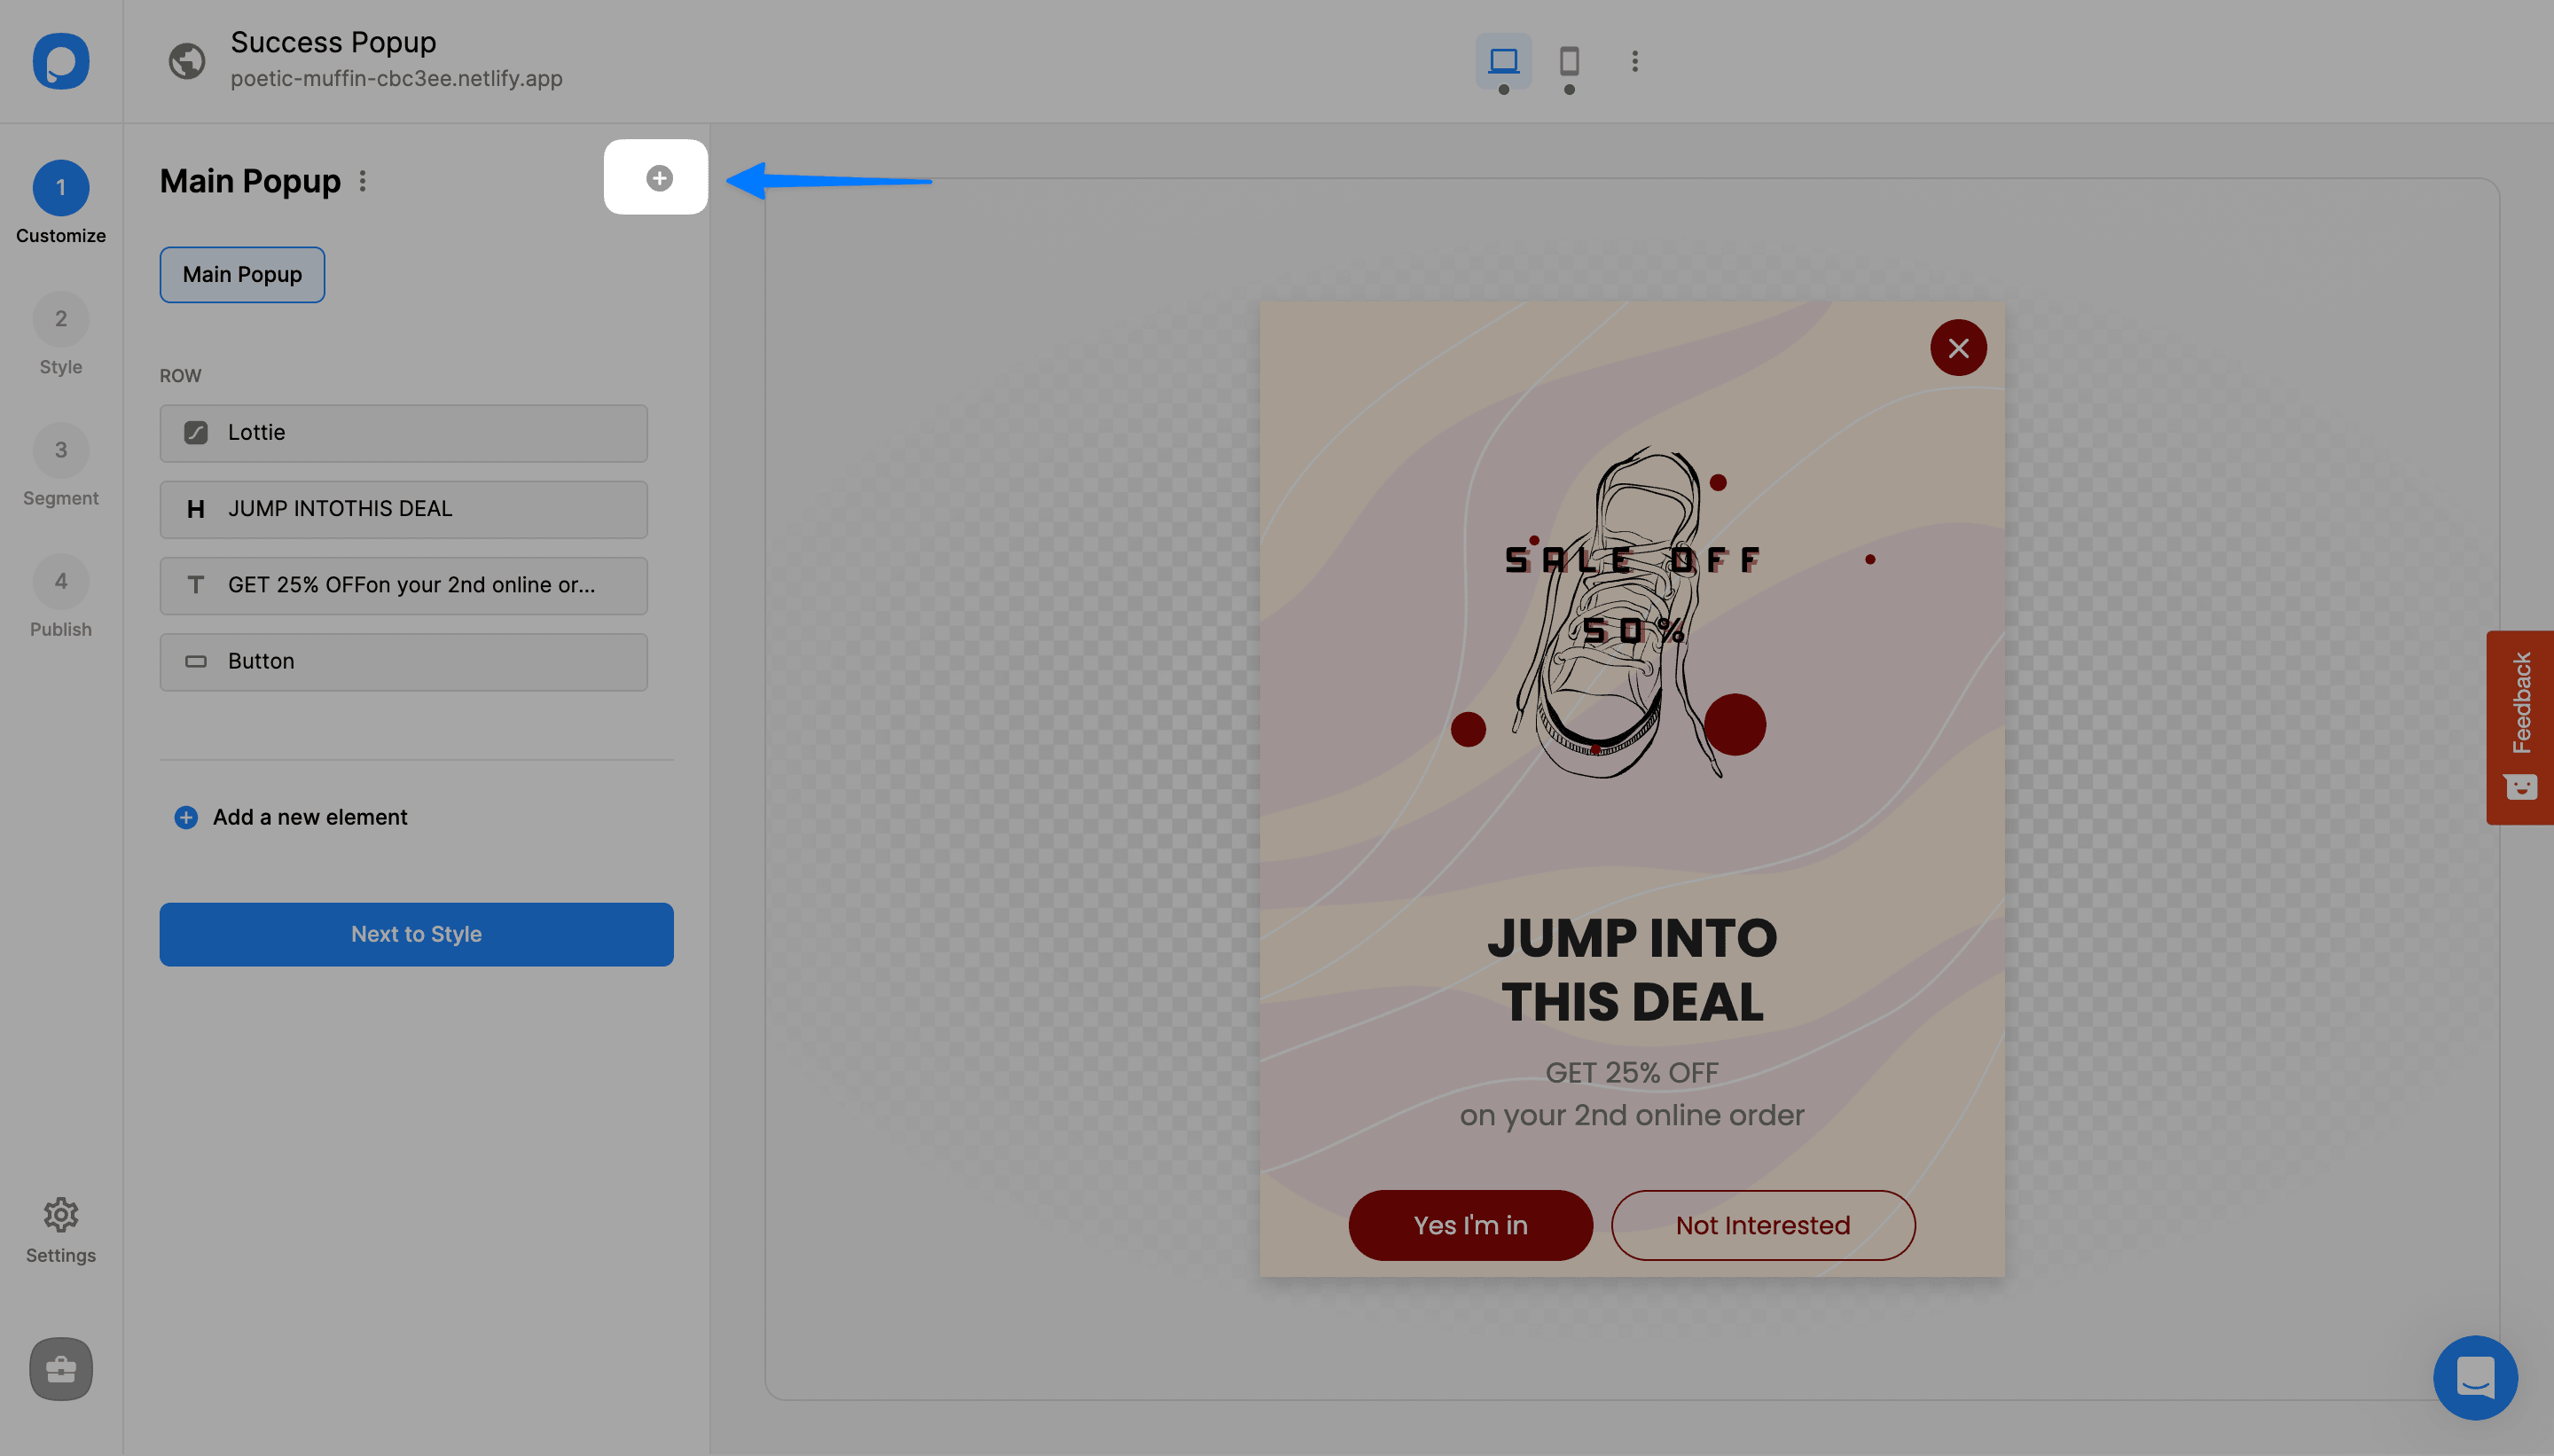Screen dimensions: 2554x1456
Task: Open the chat support bubble icon
Action: pos(2475,1377)
